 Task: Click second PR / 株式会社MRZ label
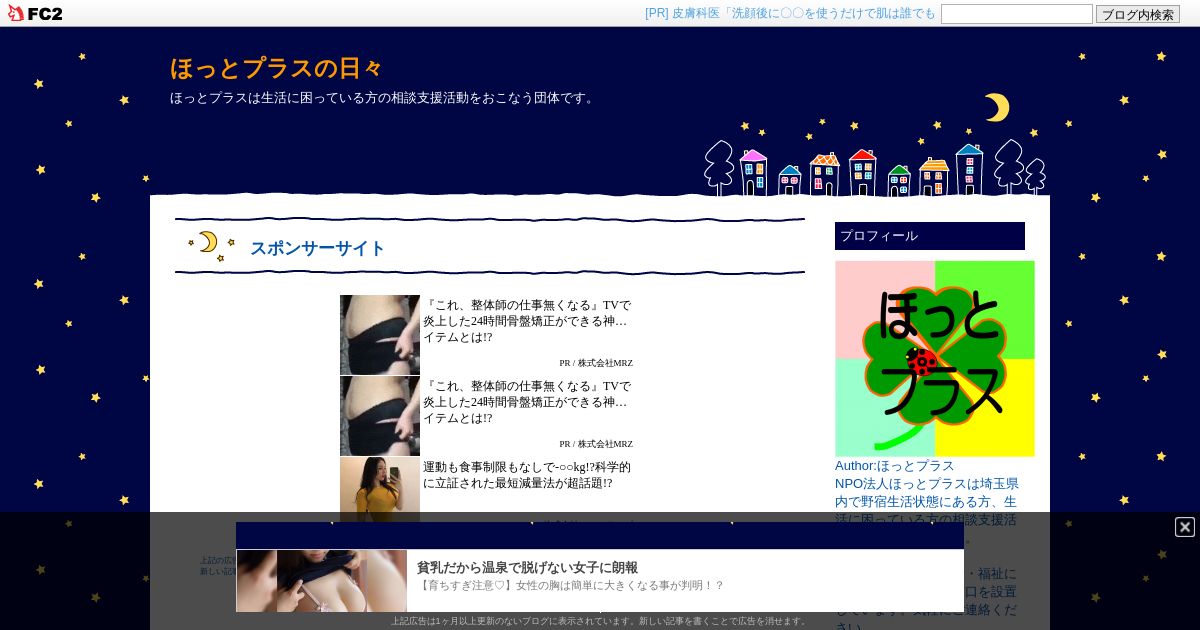pos(596,444)
